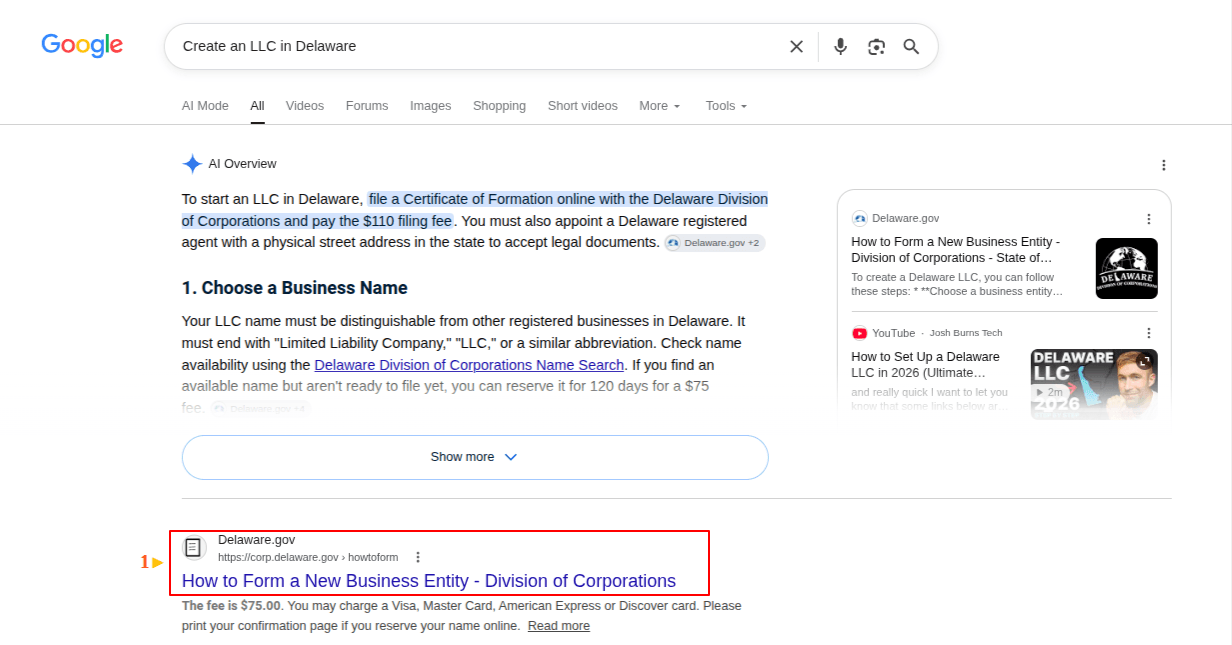Open options for YouTube source card

1148,333
